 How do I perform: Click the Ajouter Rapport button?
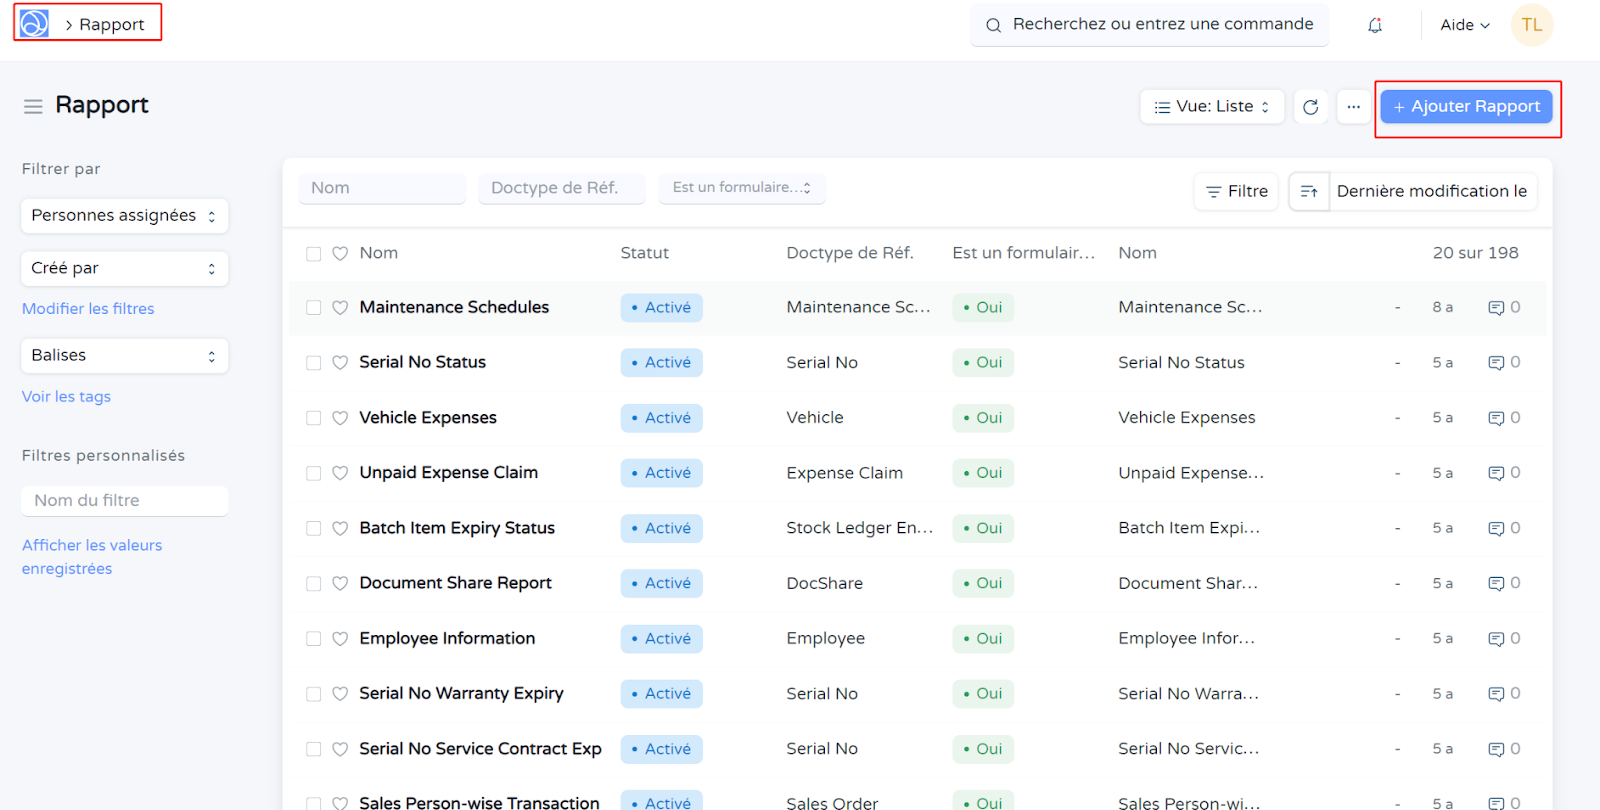coord(1466,107)
